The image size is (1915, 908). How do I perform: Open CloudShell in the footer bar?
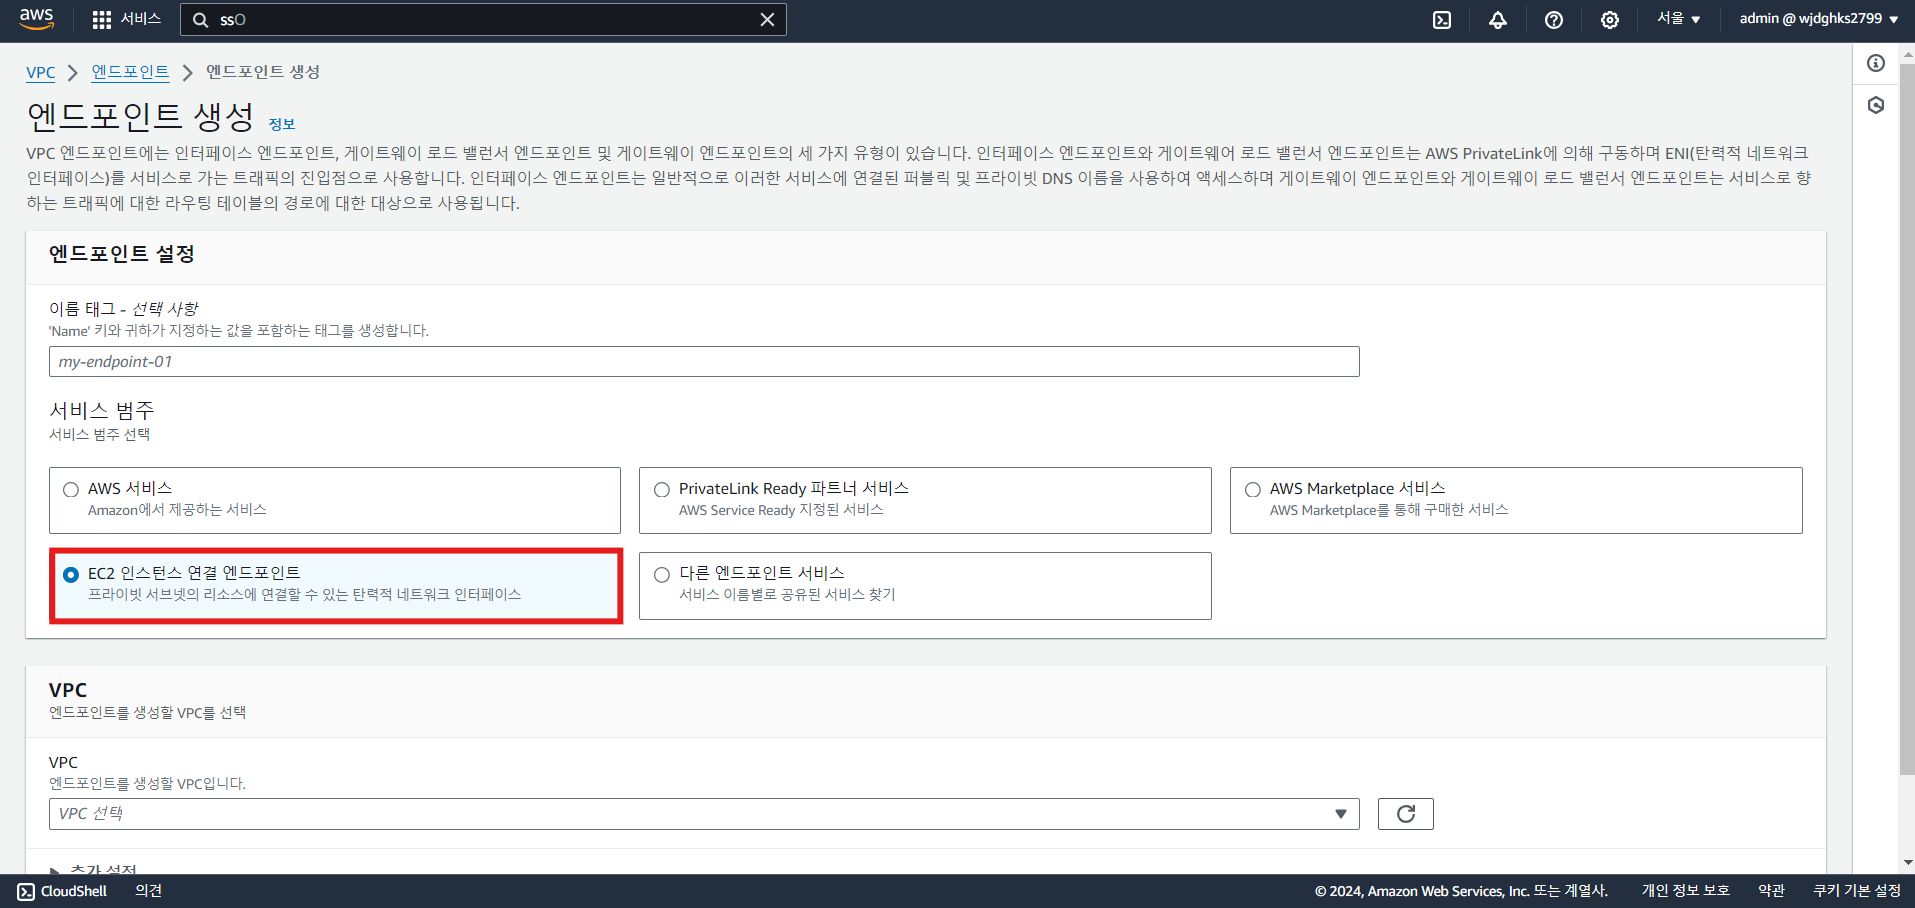[x=62, y=891]
